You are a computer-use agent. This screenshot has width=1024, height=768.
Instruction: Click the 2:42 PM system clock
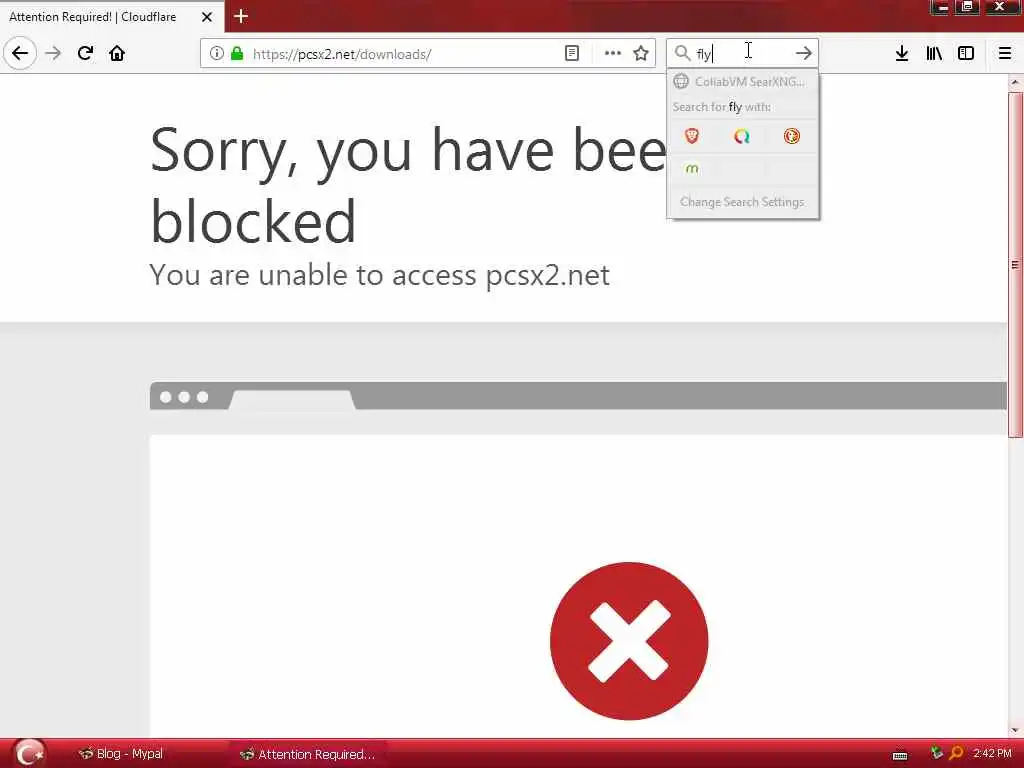pos(992,753)
